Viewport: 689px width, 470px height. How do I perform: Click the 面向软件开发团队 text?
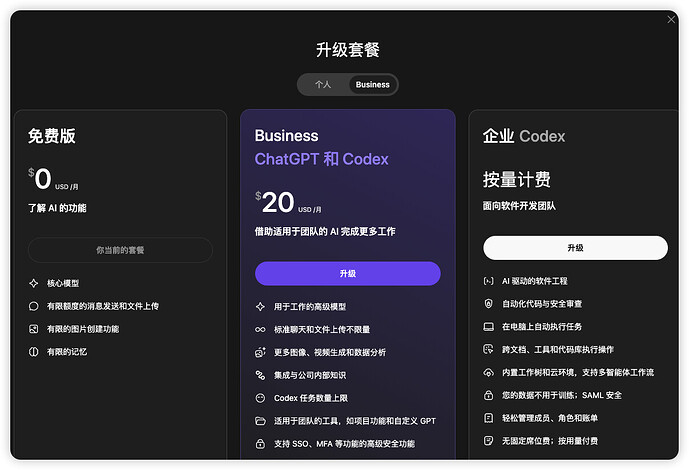tap(519, 206)
